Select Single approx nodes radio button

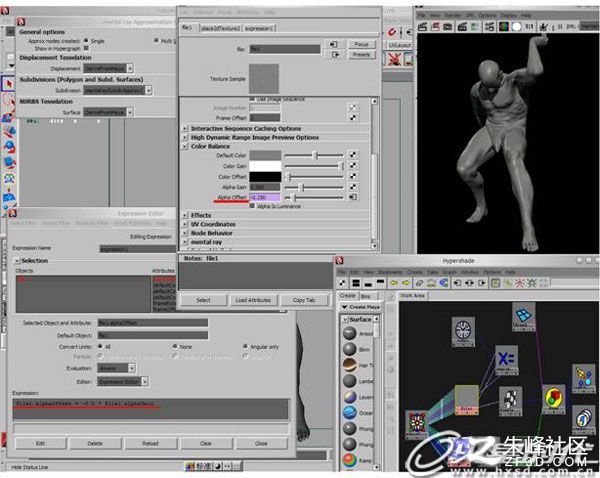point(86,40)
